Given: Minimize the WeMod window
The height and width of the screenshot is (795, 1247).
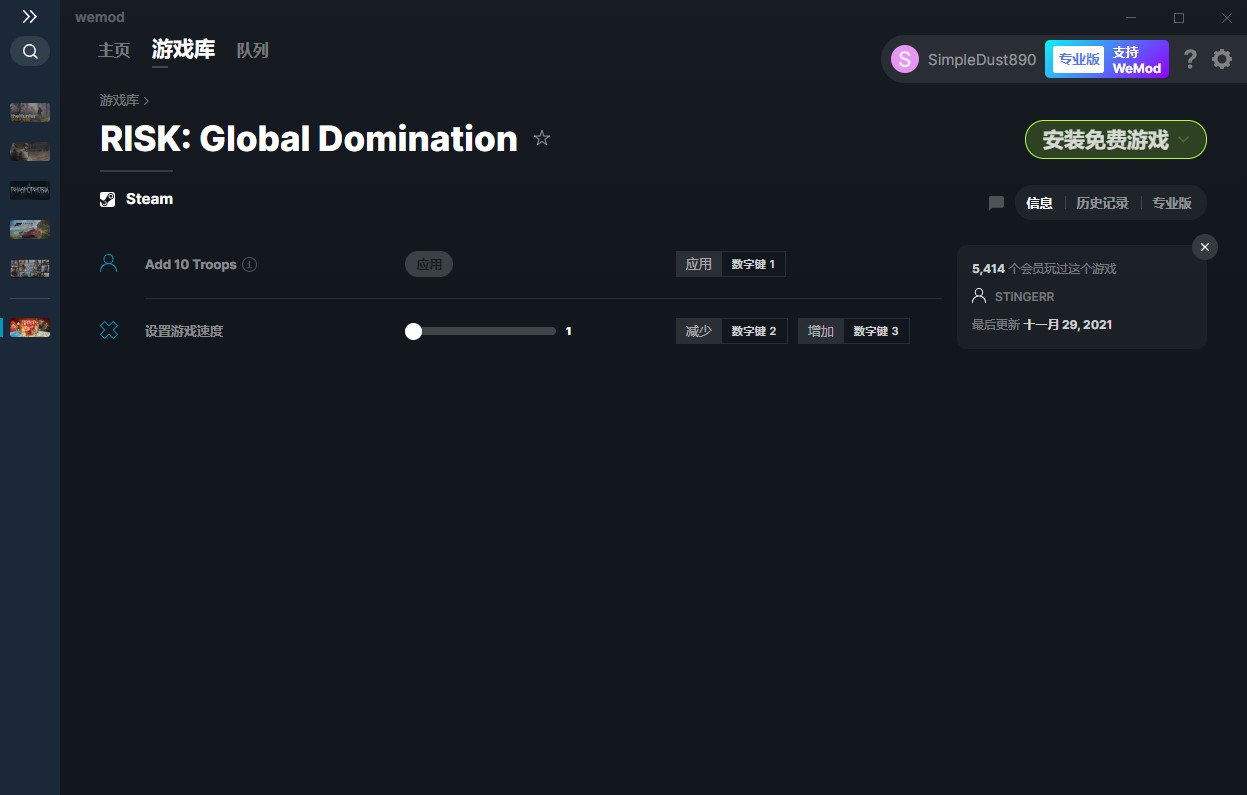Looking at the screenshot, I should pyautogui.click(x=1131, y=18).
